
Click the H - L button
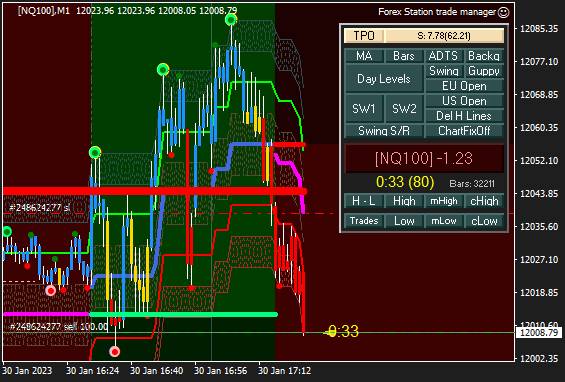(364, 201)
